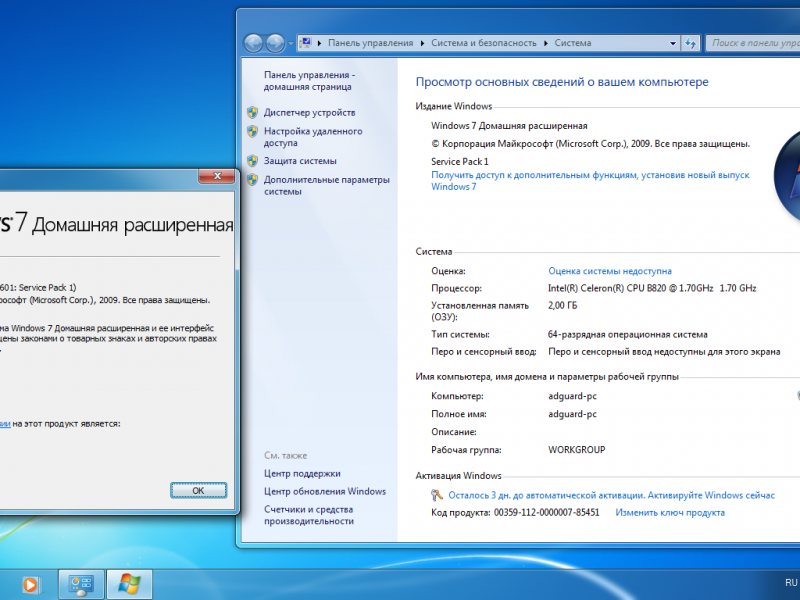Image resolution: width=800 pixels, height=600 pixels.
Task: Click the Перо и сенсорный ввод недоступны text
Action: click(664, 352)
